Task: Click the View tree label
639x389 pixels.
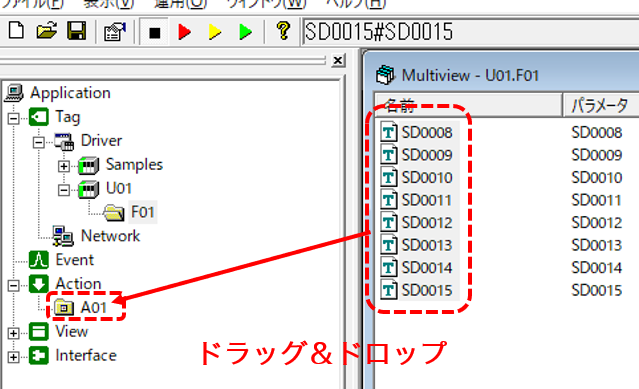Action: point(72,332)
